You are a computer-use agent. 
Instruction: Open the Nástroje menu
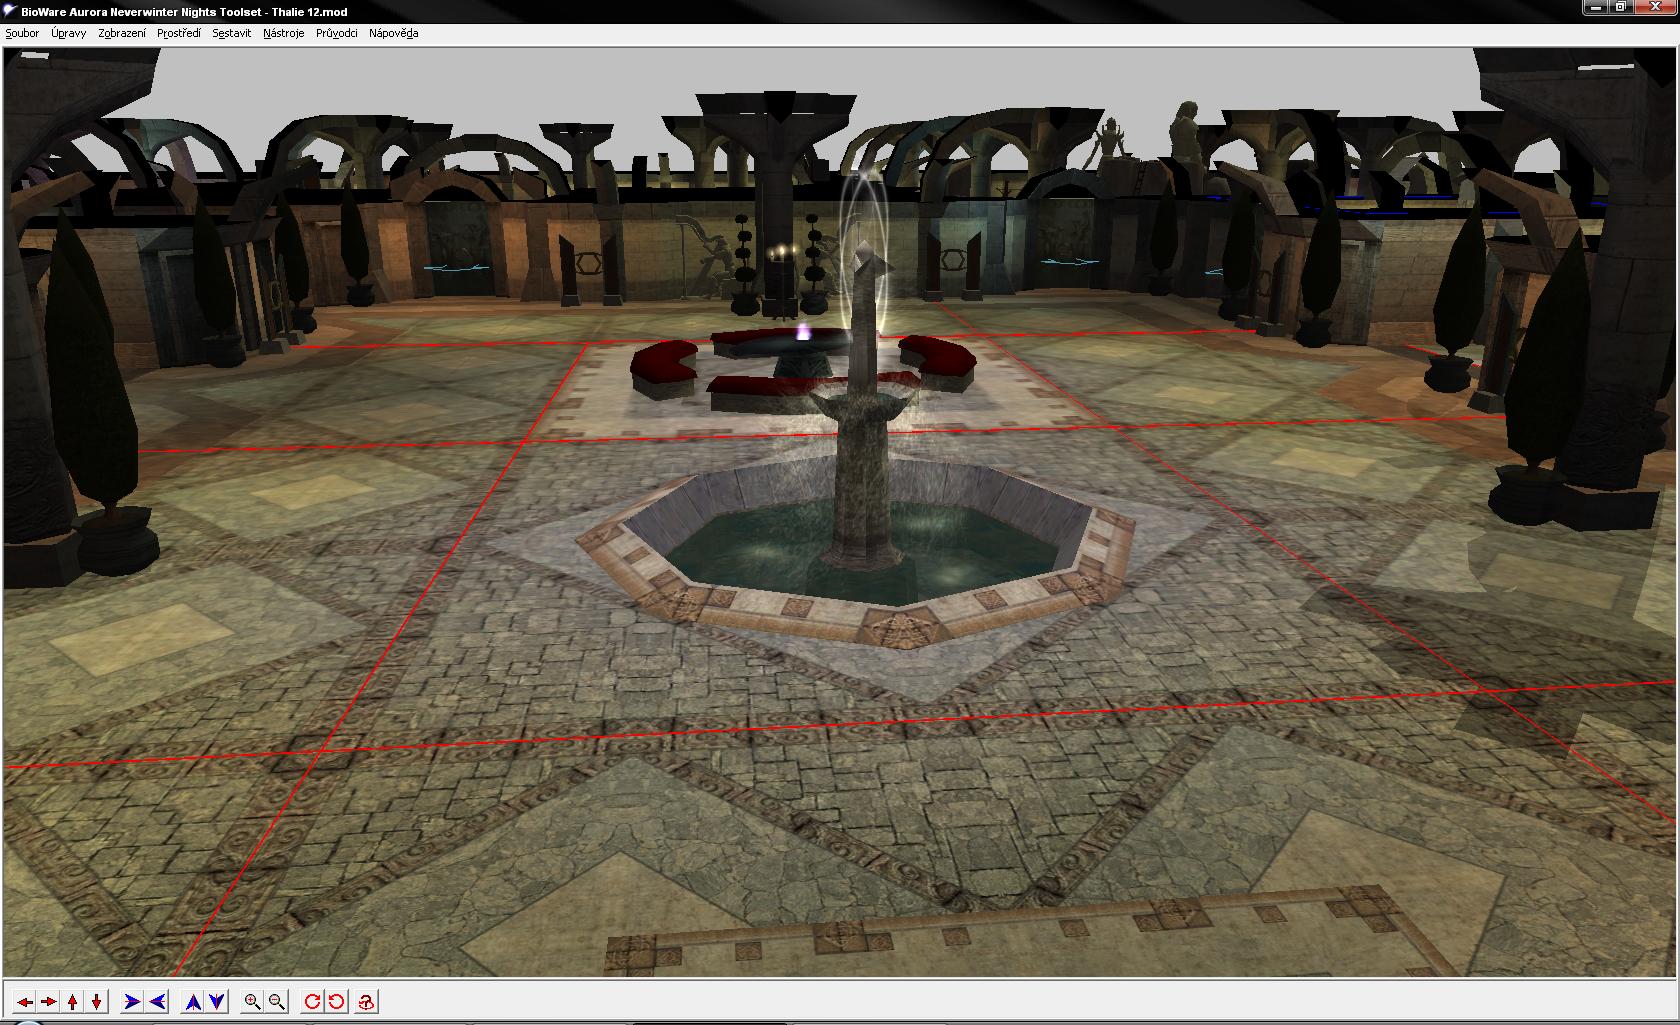coord(283,33)
